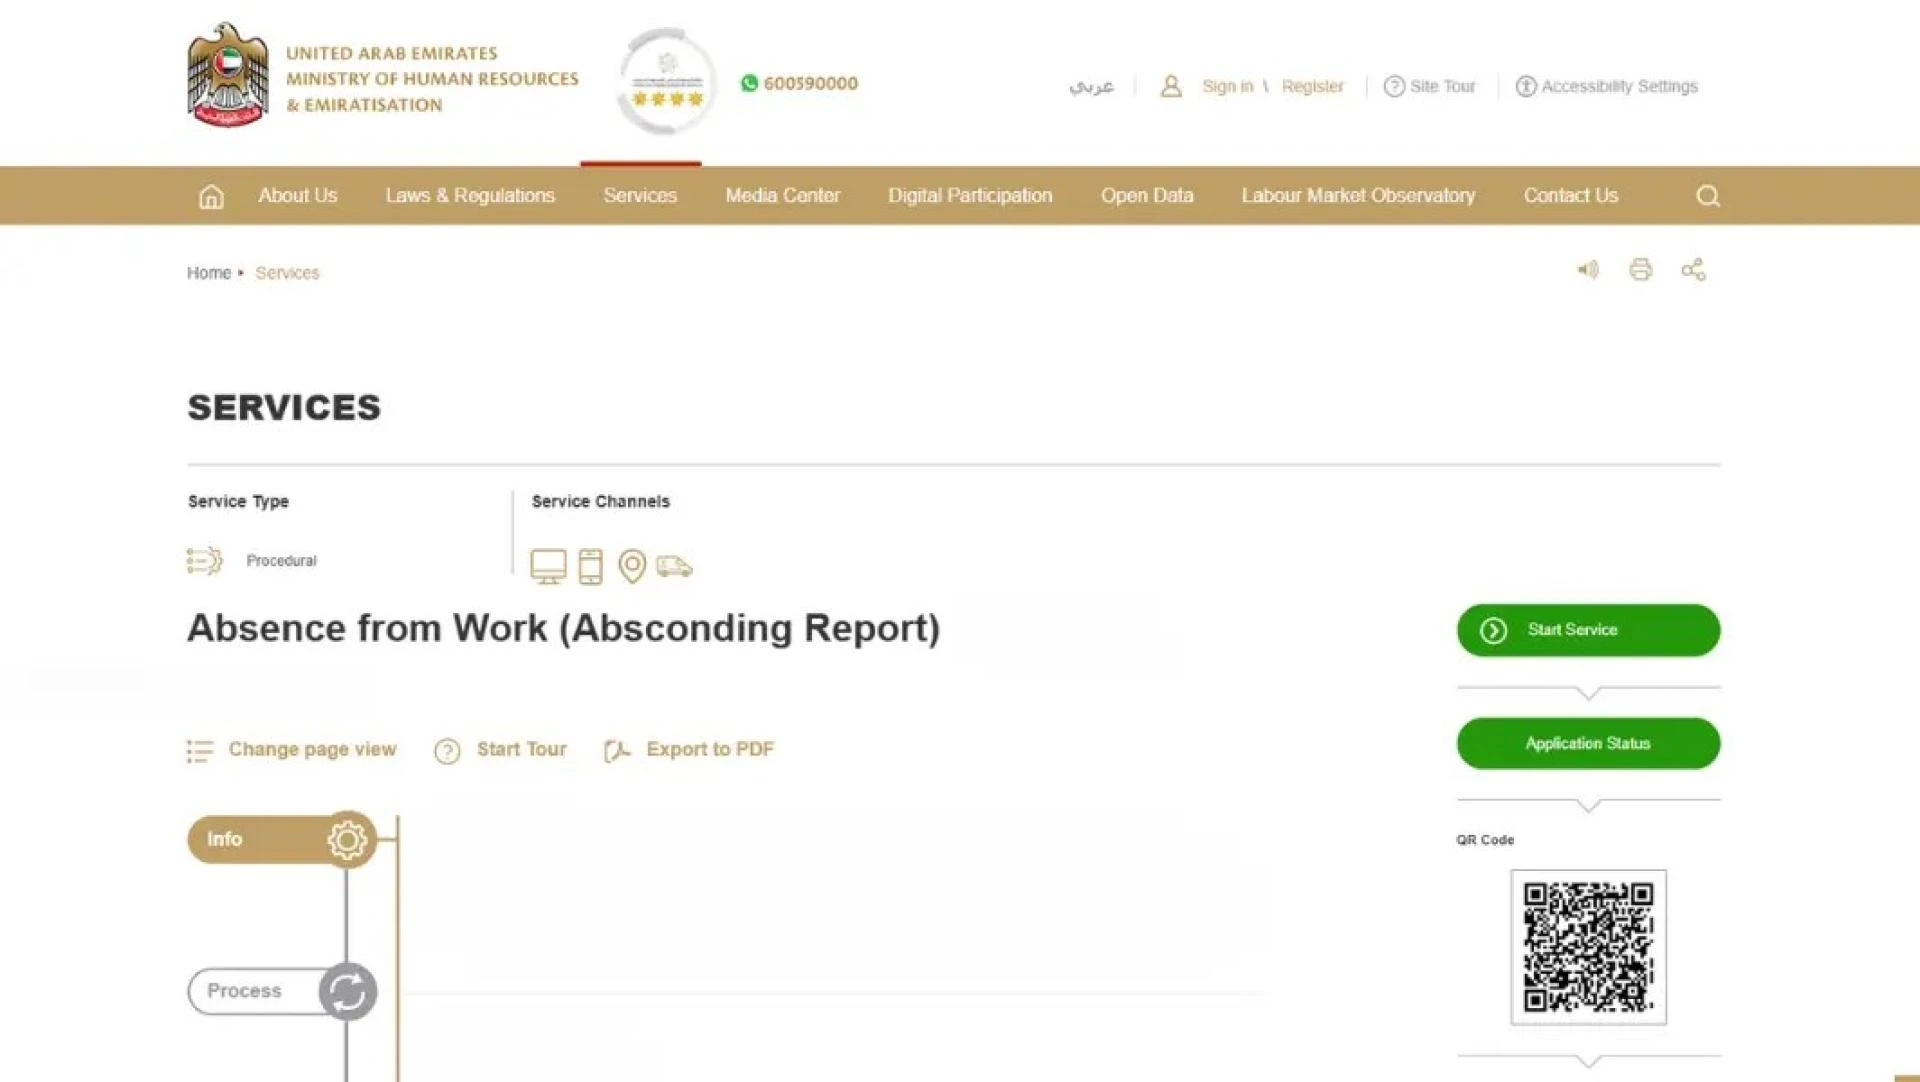Click the delivery truck service channel icon
Screen dimensions: 1920x1082
pos(677,567)
